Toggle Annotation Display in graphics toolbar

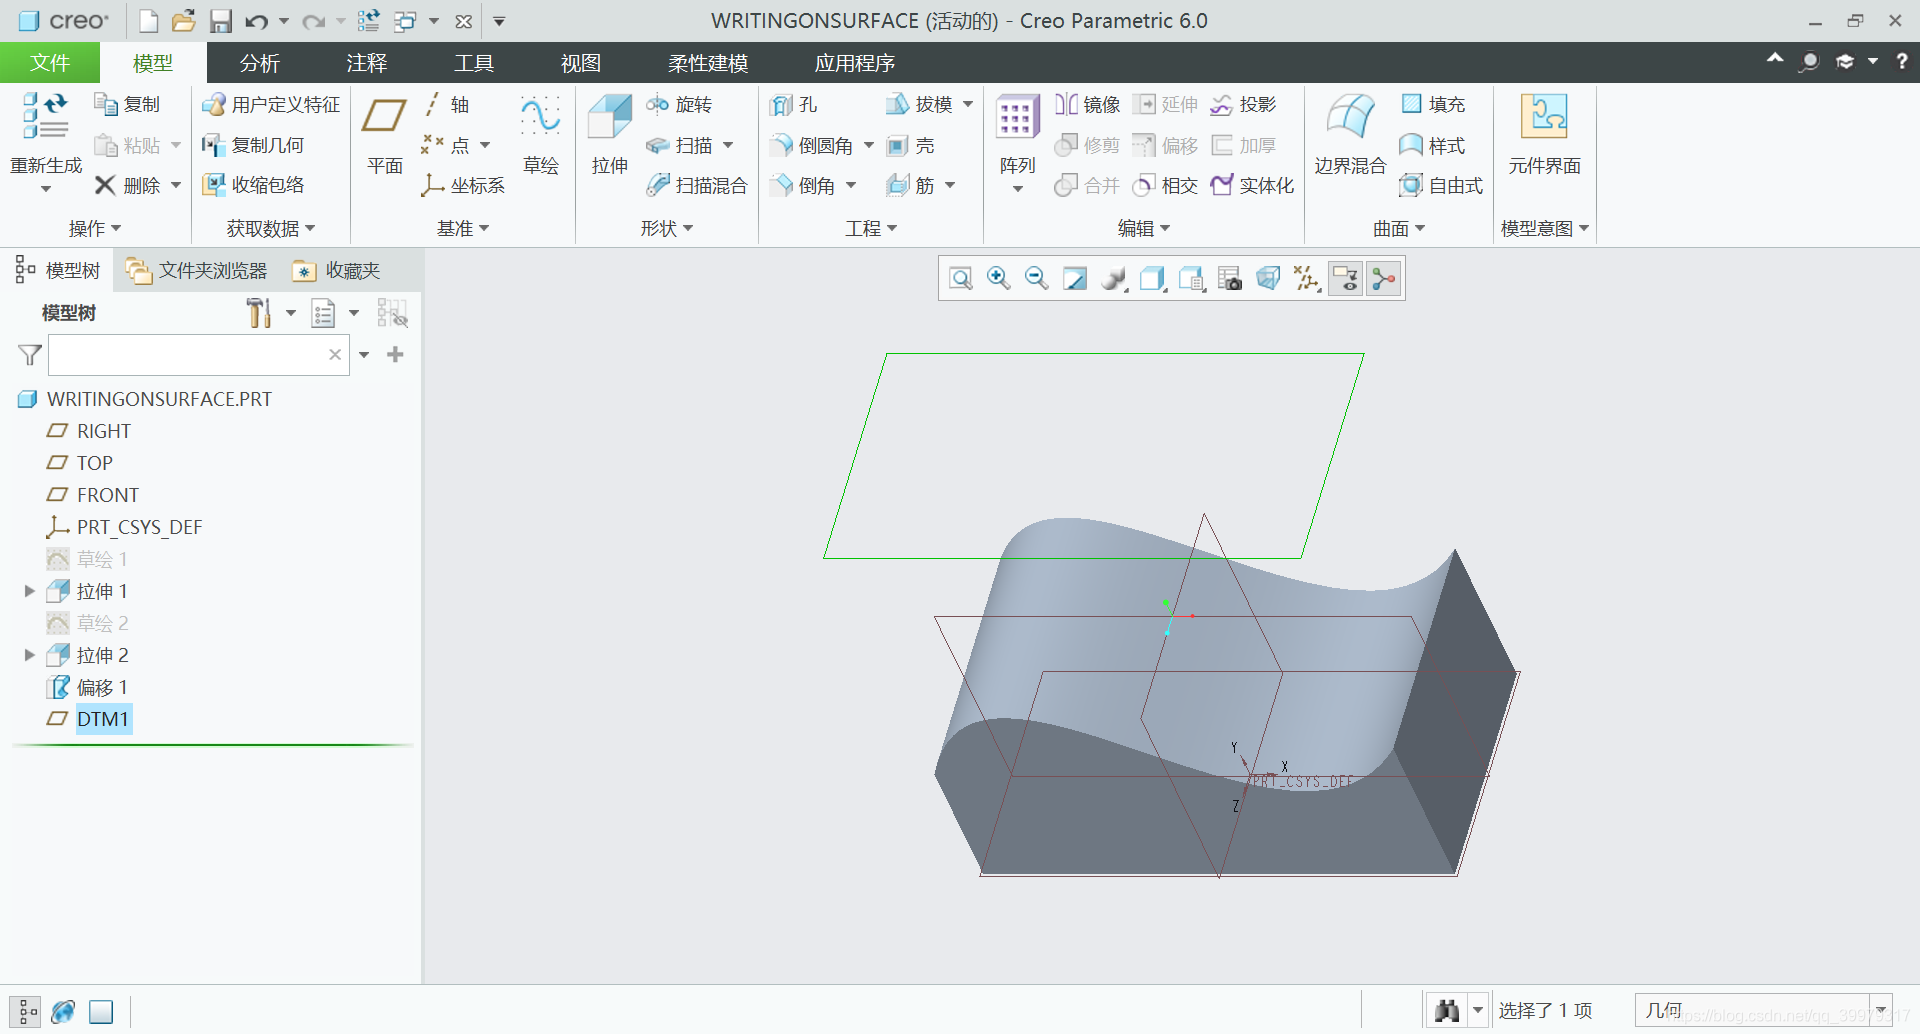click(1346, 279)
